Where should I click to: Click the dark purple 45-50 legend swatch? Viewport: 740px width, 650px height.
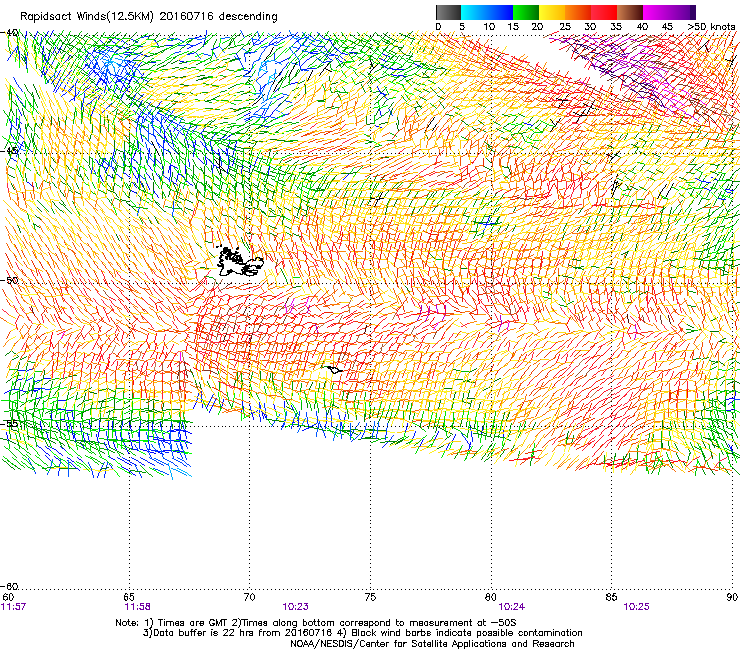tap(682, 12)
